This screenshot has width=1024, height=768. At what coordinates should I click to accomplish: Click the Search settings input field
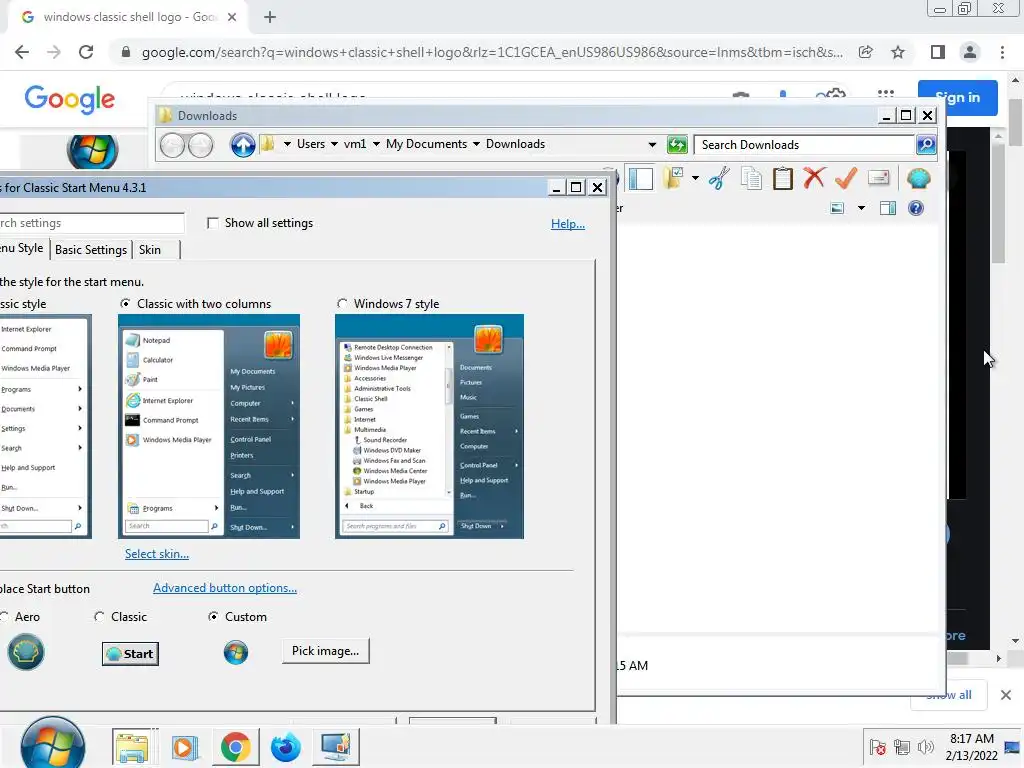pyautogui.click(x=92, y=223)
